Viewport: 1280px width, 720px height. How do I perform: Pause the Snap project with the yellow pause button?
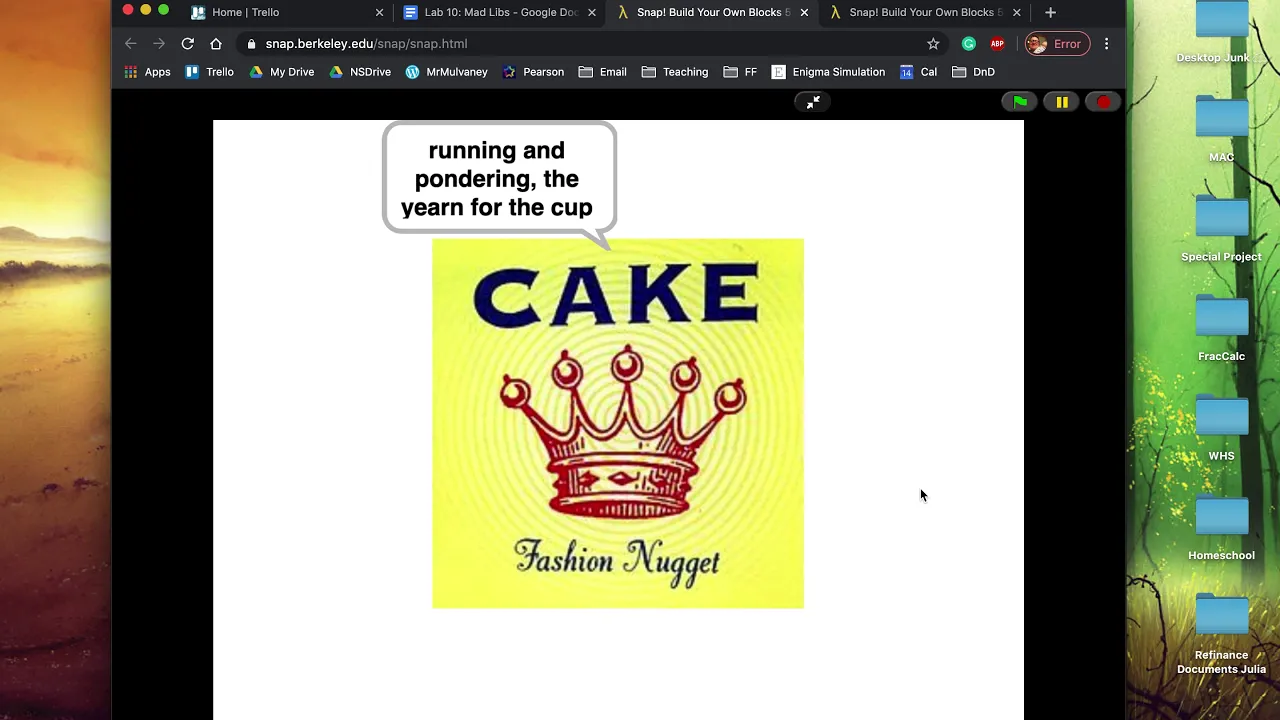tap(1062, 102)
